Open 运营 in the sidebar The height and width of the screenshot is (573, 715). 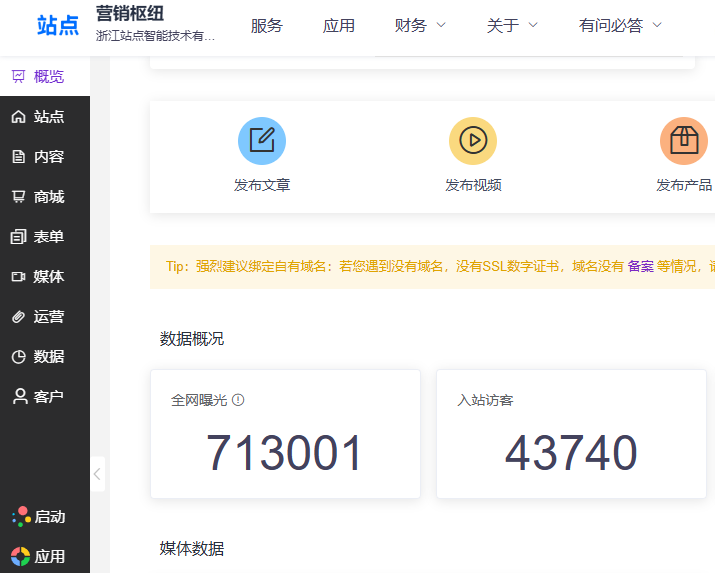(x=45, y=317)
